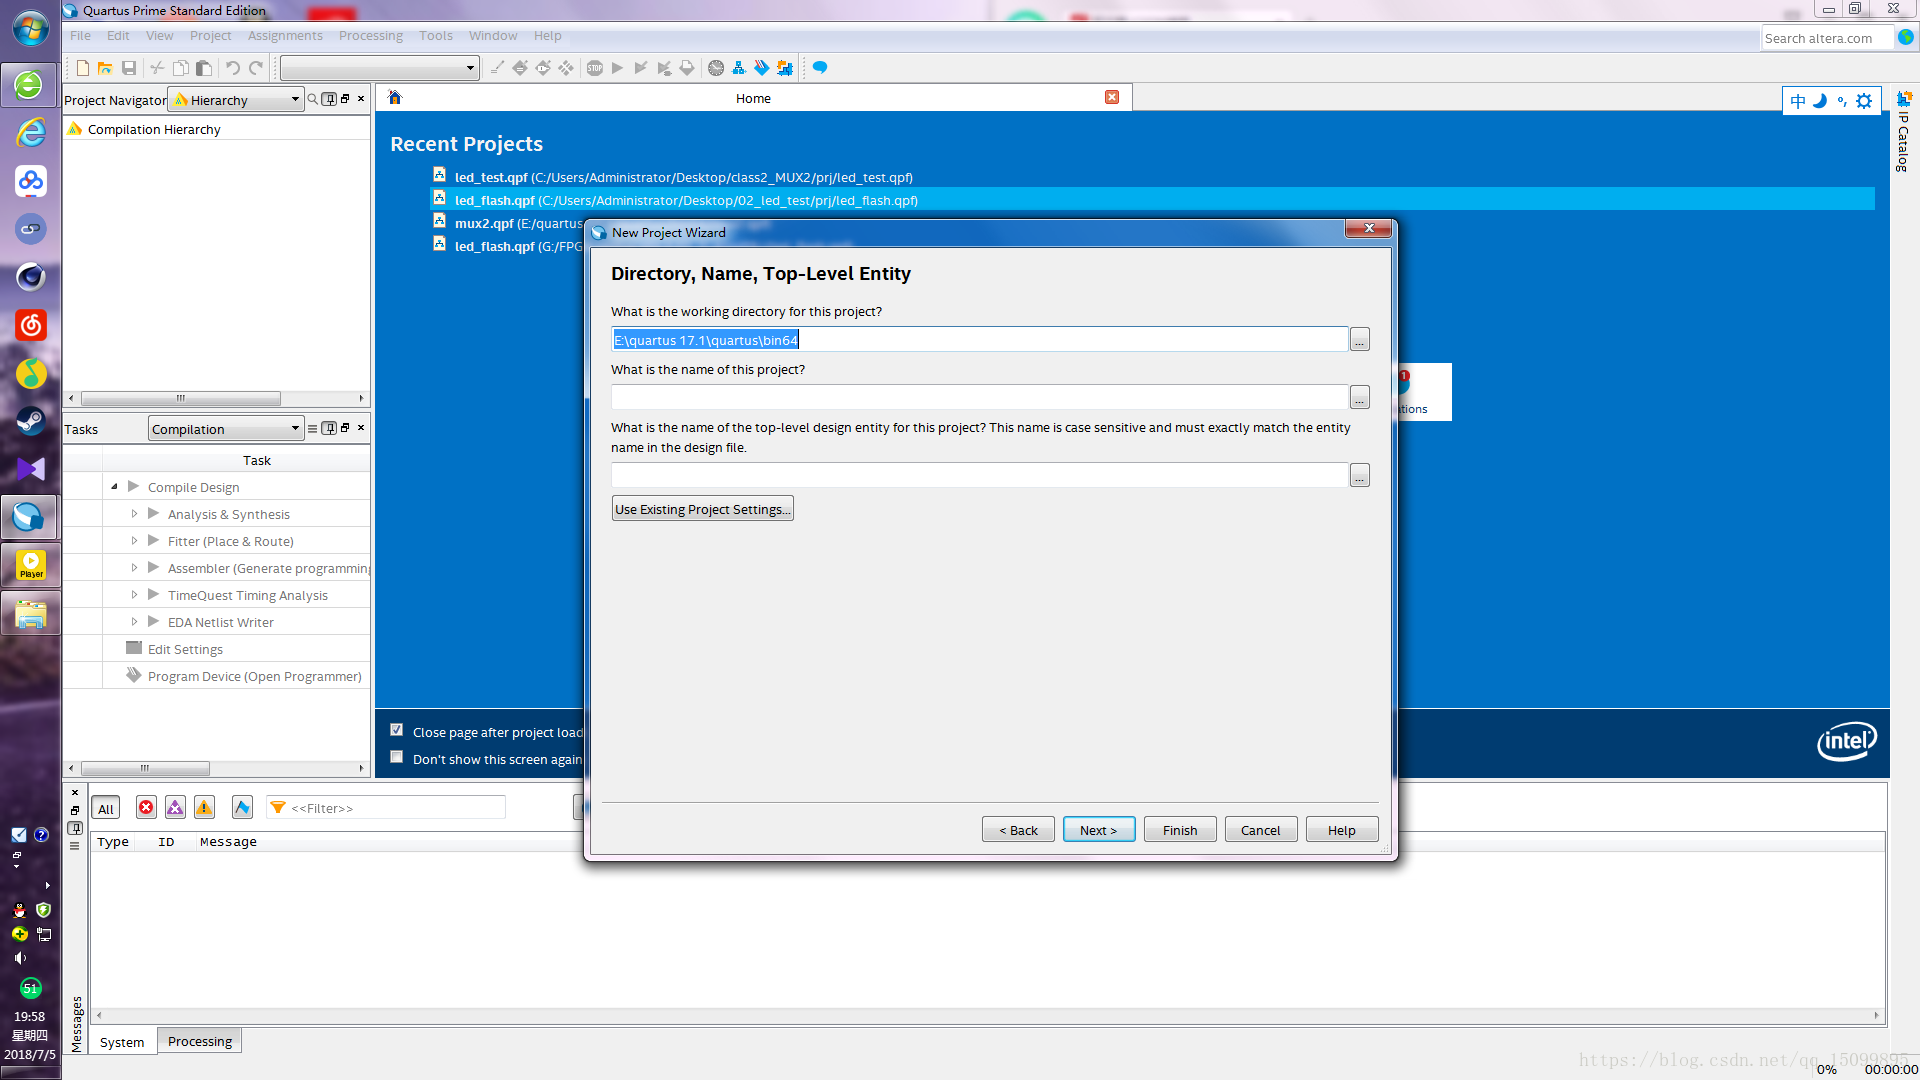Click the Undo arrow icon
This screenshot has width=1920, height=1080.
coord(232,68)
